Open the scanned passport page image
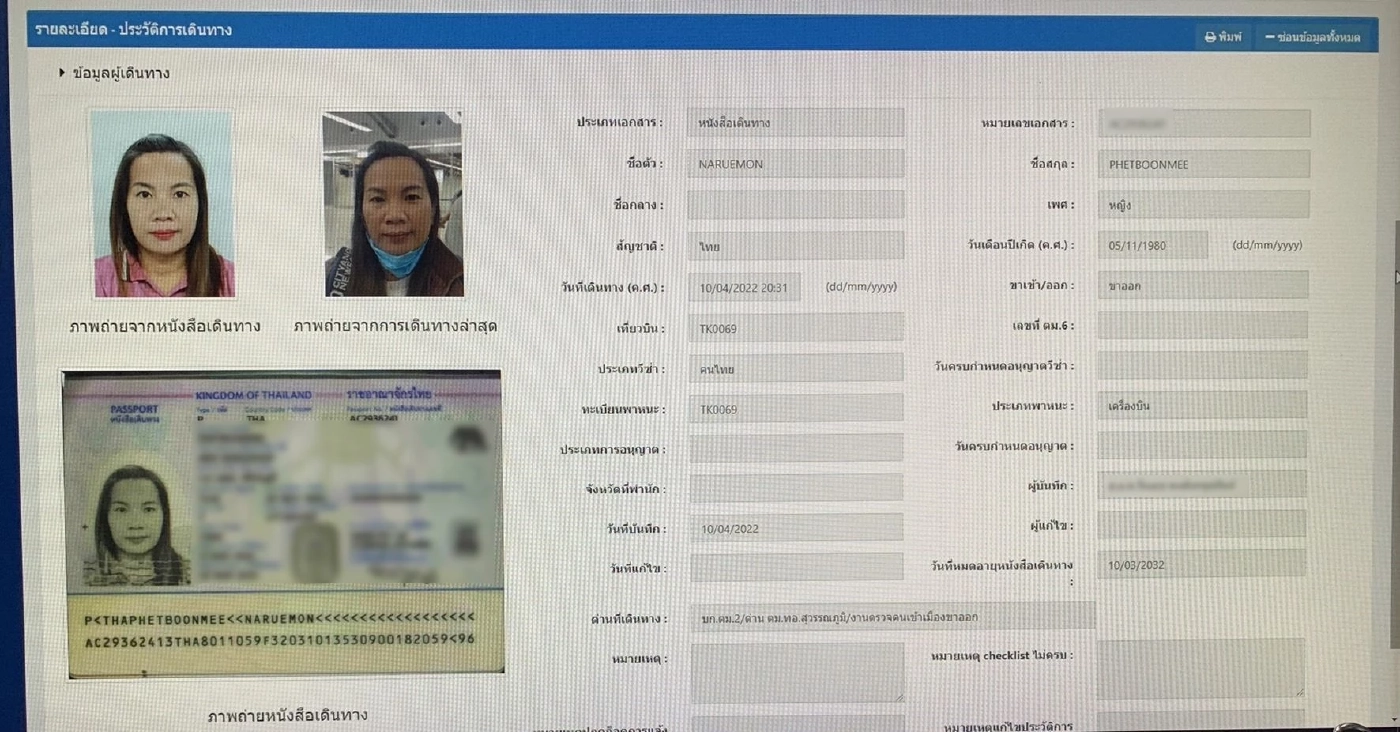Image resolution: width=1400 pixels, height=732 pixels. [x=283, y=523]
